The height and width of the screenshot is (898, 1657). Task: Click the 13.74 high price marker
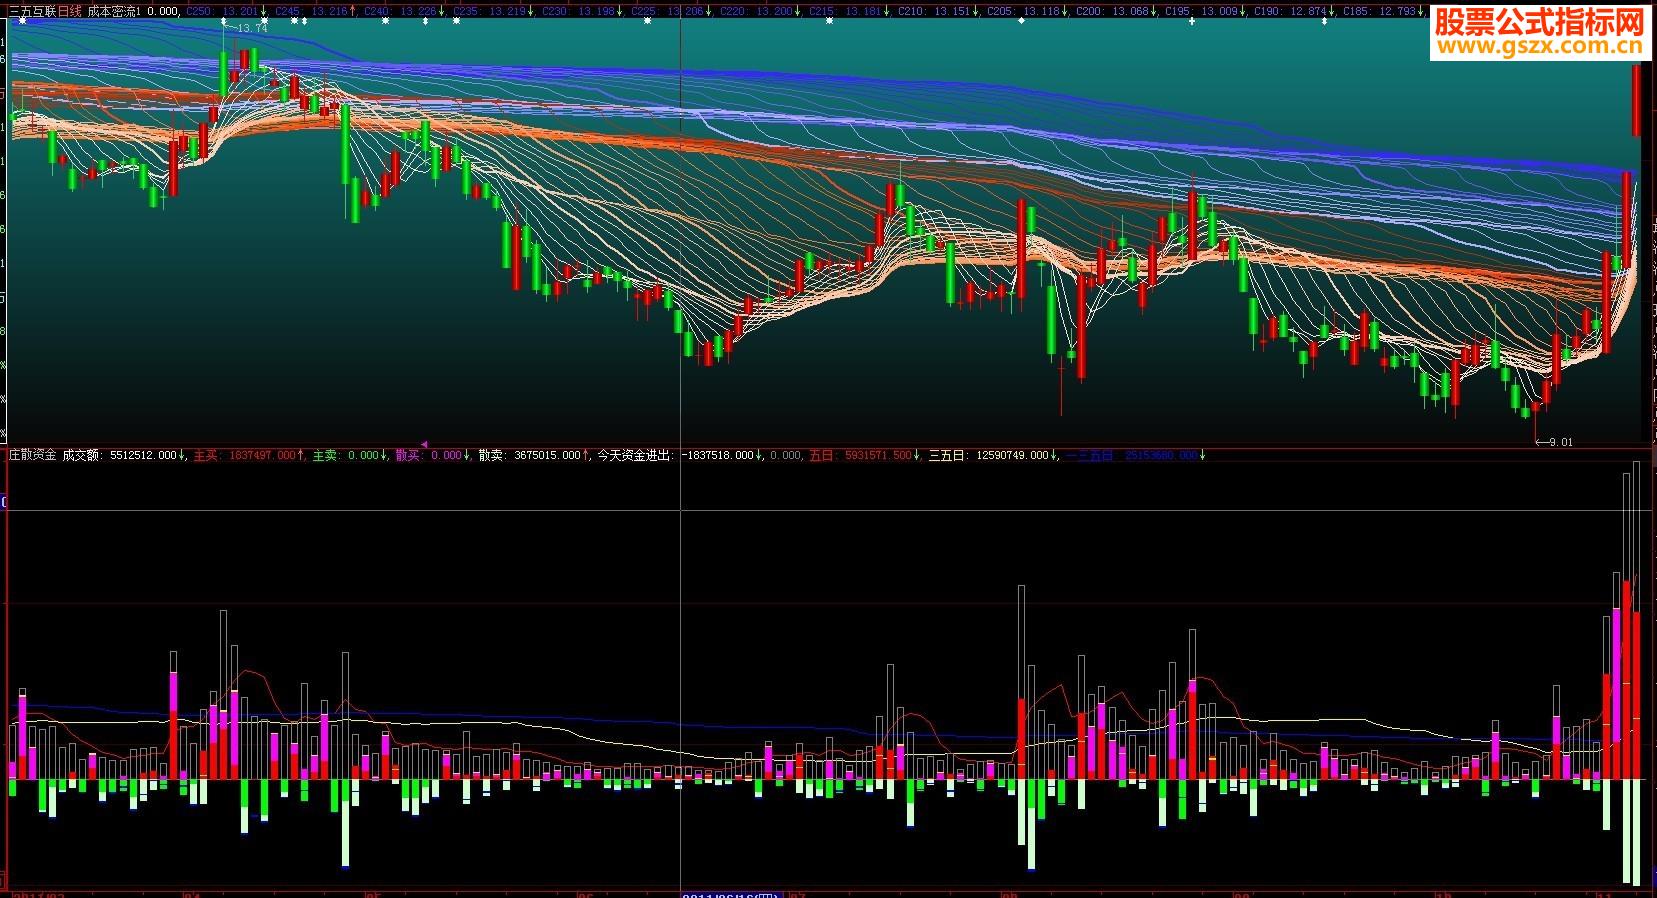252,28
